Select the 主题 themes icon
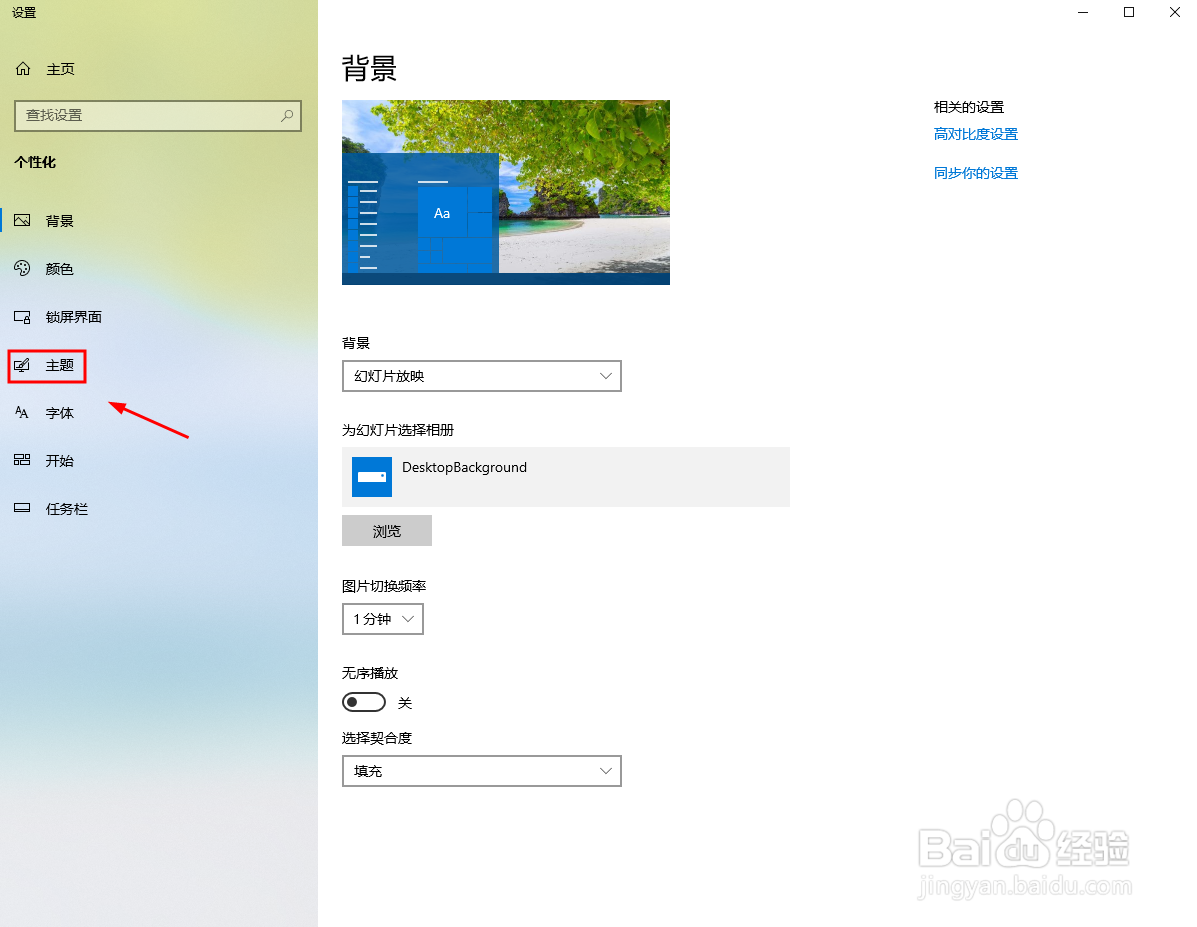Image resolution: width=1197 pixels, height=927 pixels. 22,366
